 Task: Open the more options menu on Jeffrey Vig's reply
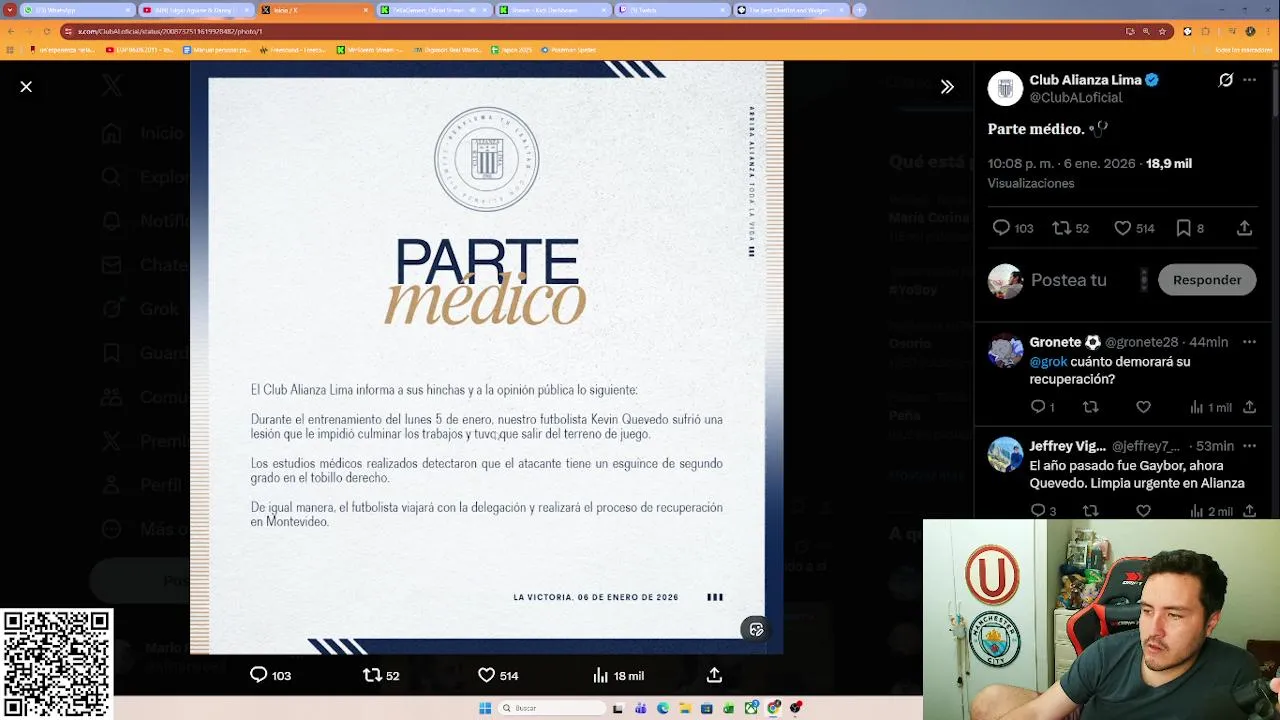click(x=1249, y=446)
